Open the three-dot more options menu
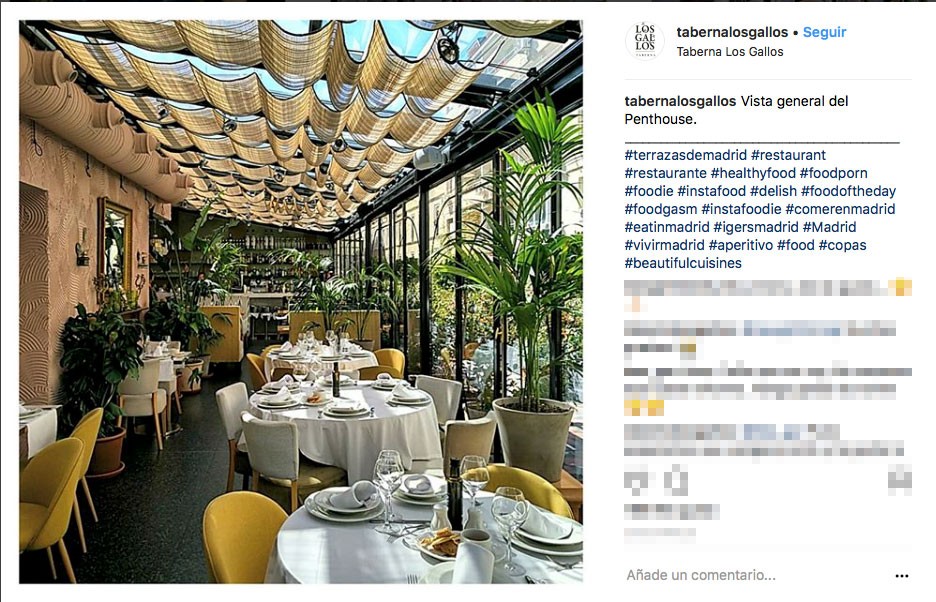 click(x=902, y=576)
